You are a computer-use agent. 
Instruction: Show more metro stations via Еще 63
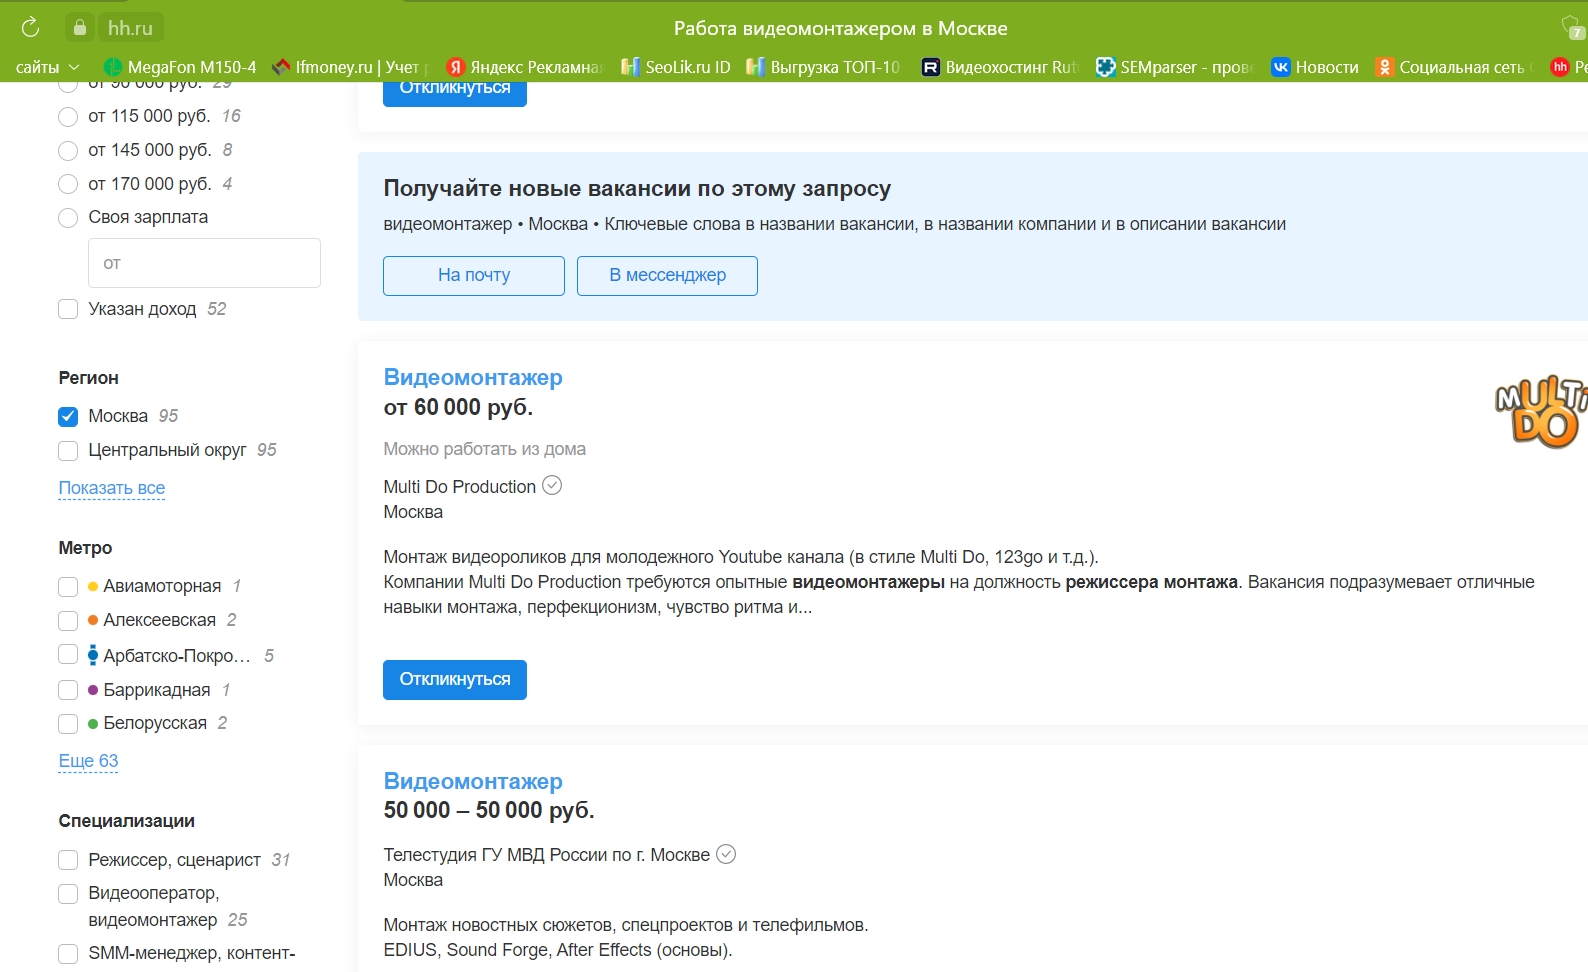[x=88, y=761]
